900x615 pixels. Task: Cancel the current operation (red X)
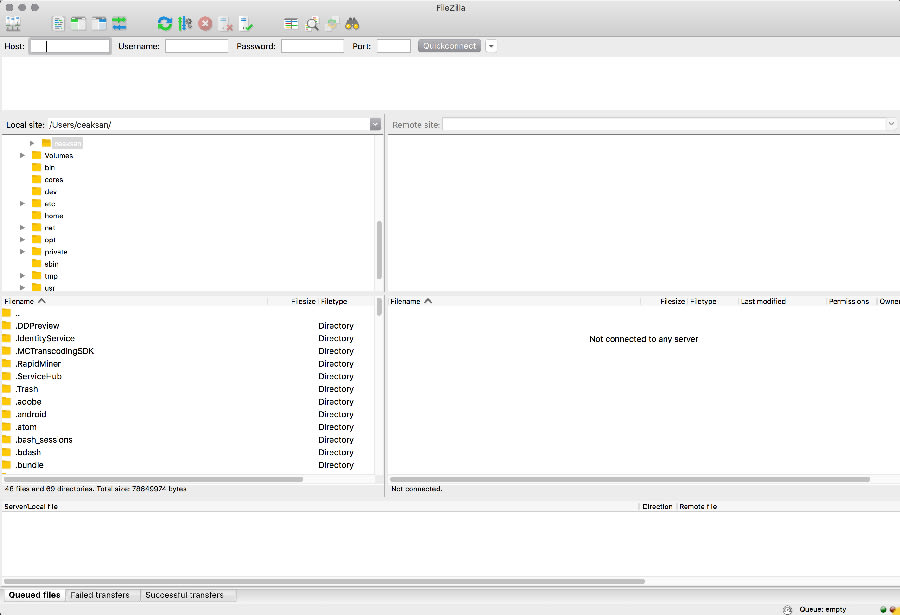pyautogui.click(x=205, y=24)
